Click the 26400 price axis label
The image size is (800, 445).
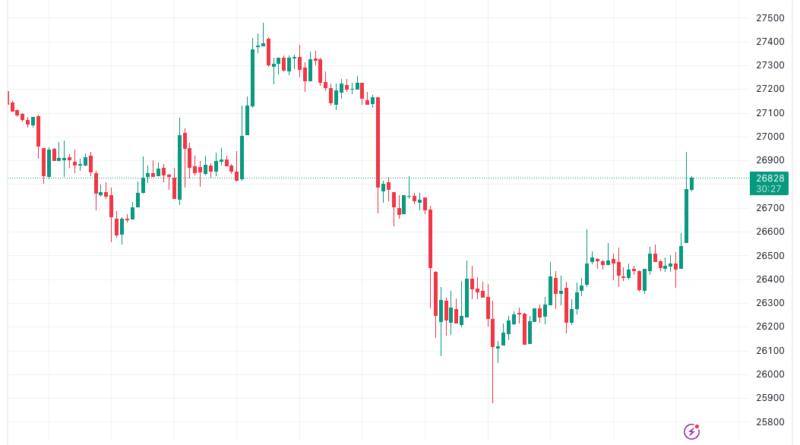[768, 279]
